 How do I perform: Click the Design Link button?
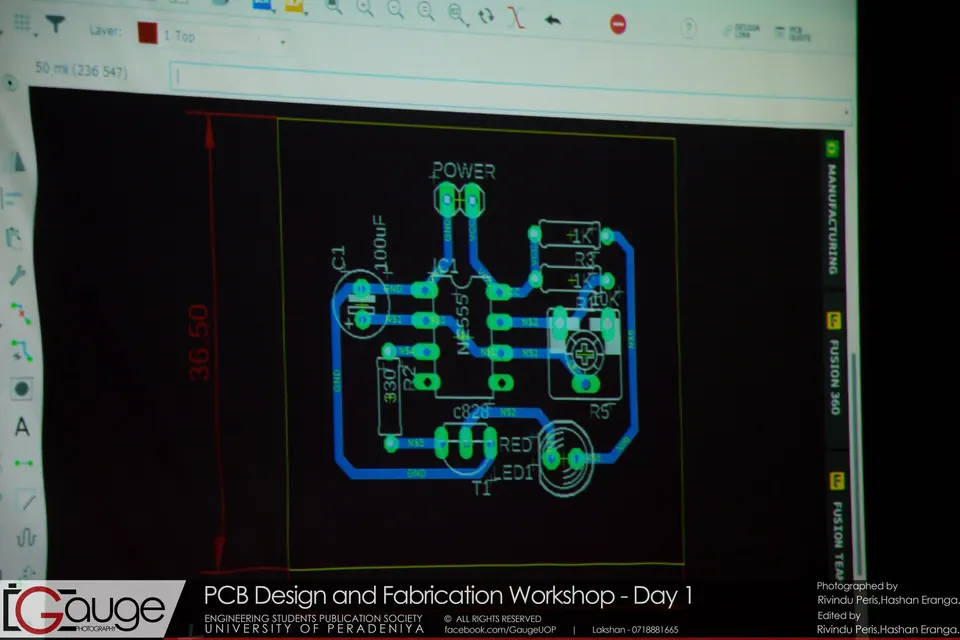click(x=741, y=31)
